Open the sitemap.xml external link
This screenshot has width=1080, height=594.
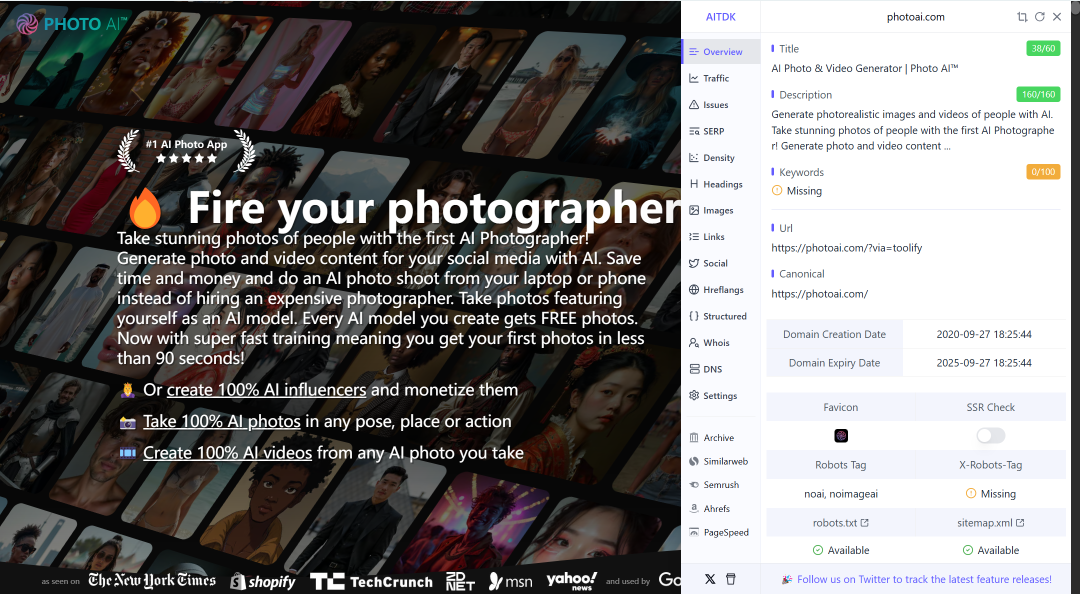click(x=990, y=523)
